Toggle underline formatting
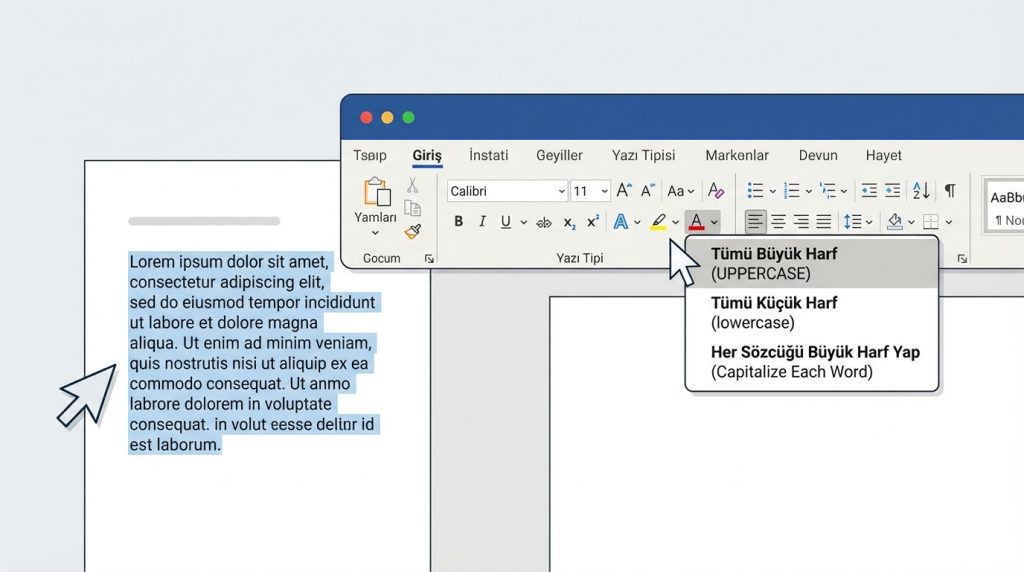This screenshot has width=1024, height=572. [x=505, y=222]
